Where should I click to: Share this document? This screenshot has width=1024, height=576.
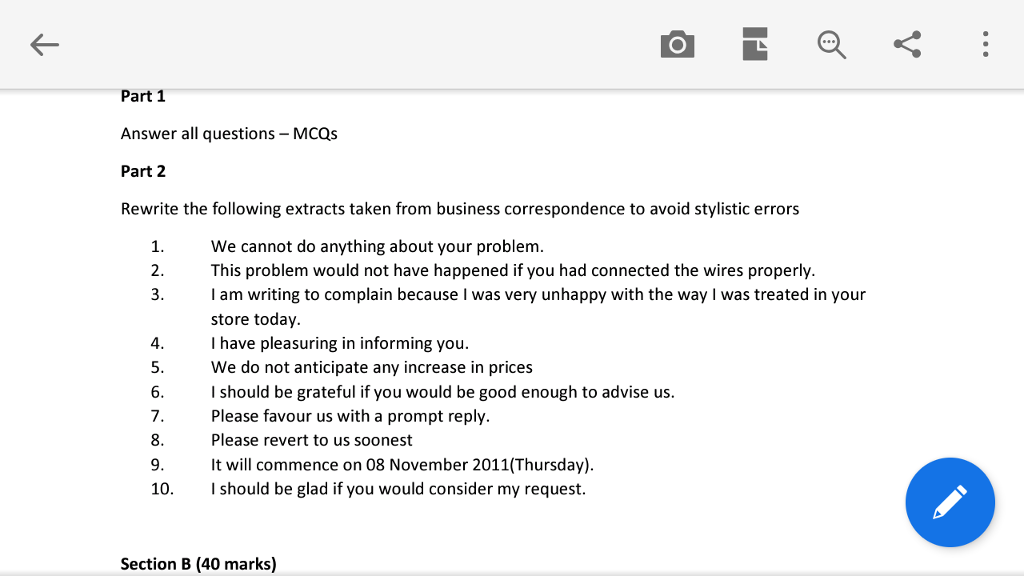coord(907,44)
